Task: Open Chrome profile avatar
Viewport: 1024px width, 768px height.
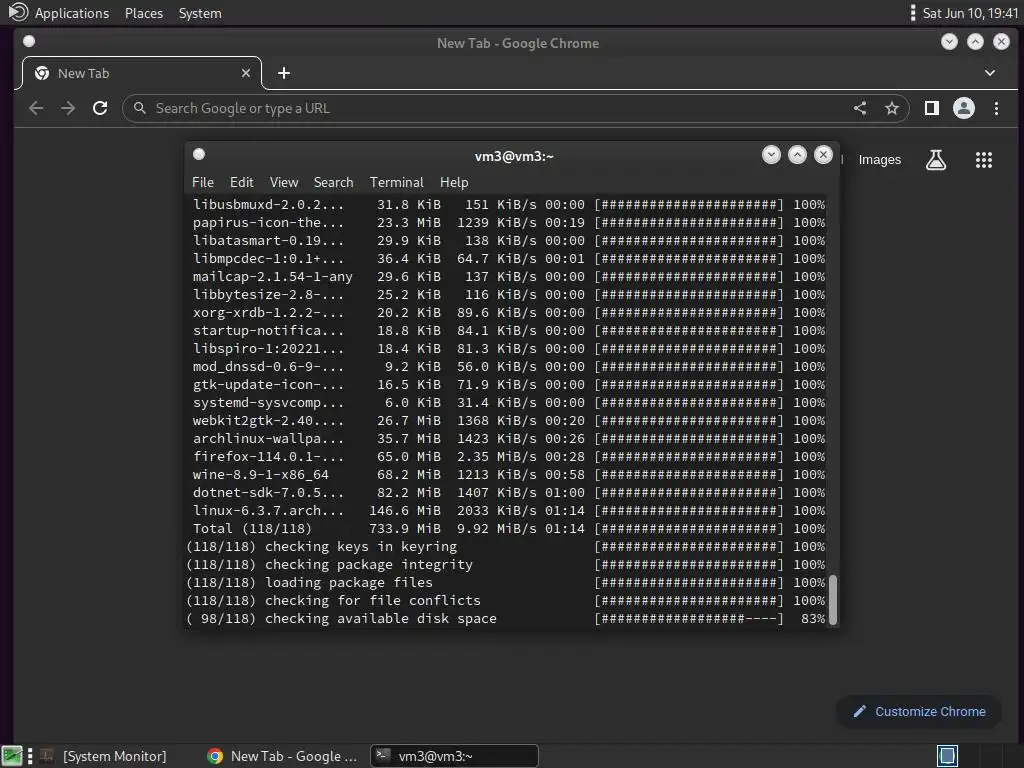Action: [964, 108]
